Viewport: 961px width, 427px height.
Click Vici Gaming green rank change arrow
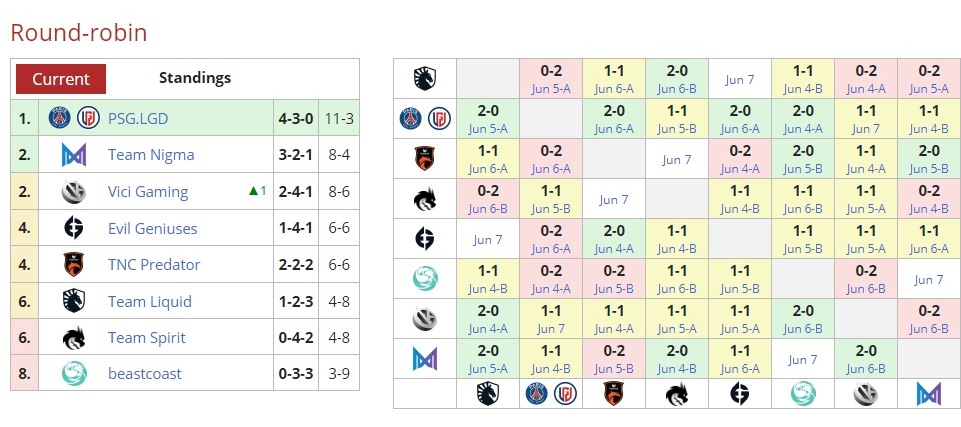[x=255, y=192]
